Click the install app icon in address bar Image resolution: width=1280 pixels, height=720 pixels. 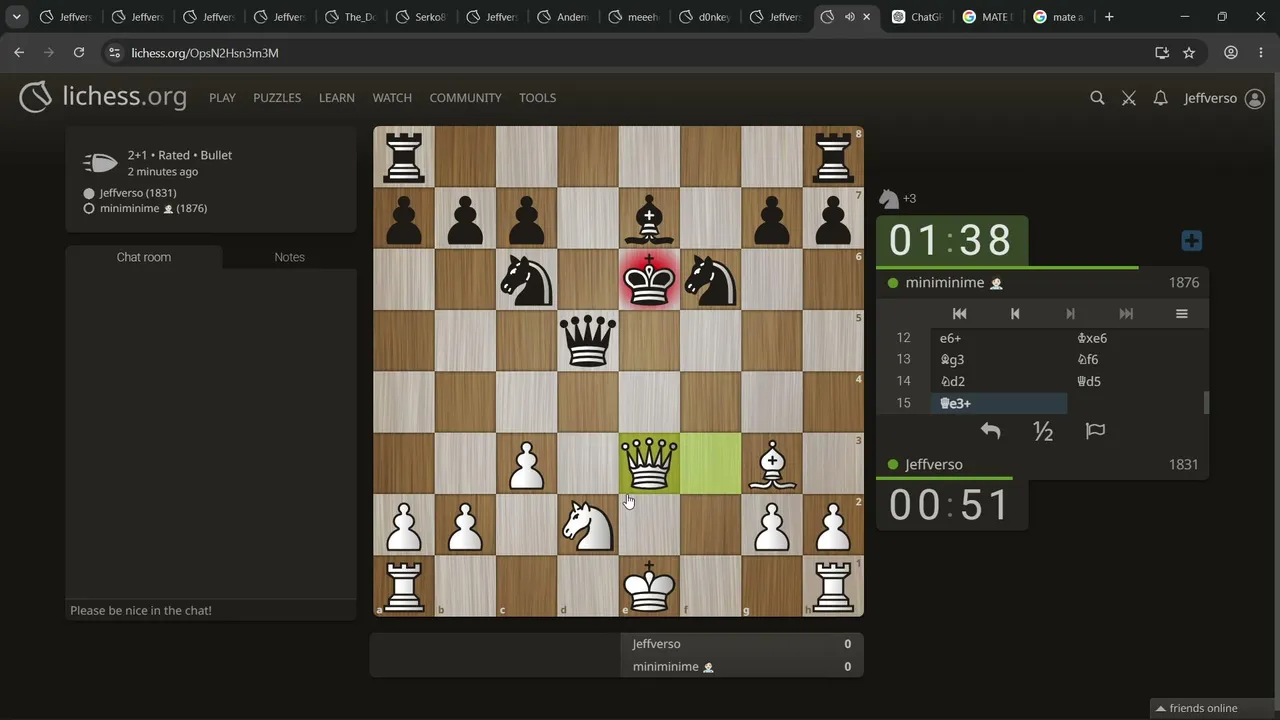[x=1162, y=53]
